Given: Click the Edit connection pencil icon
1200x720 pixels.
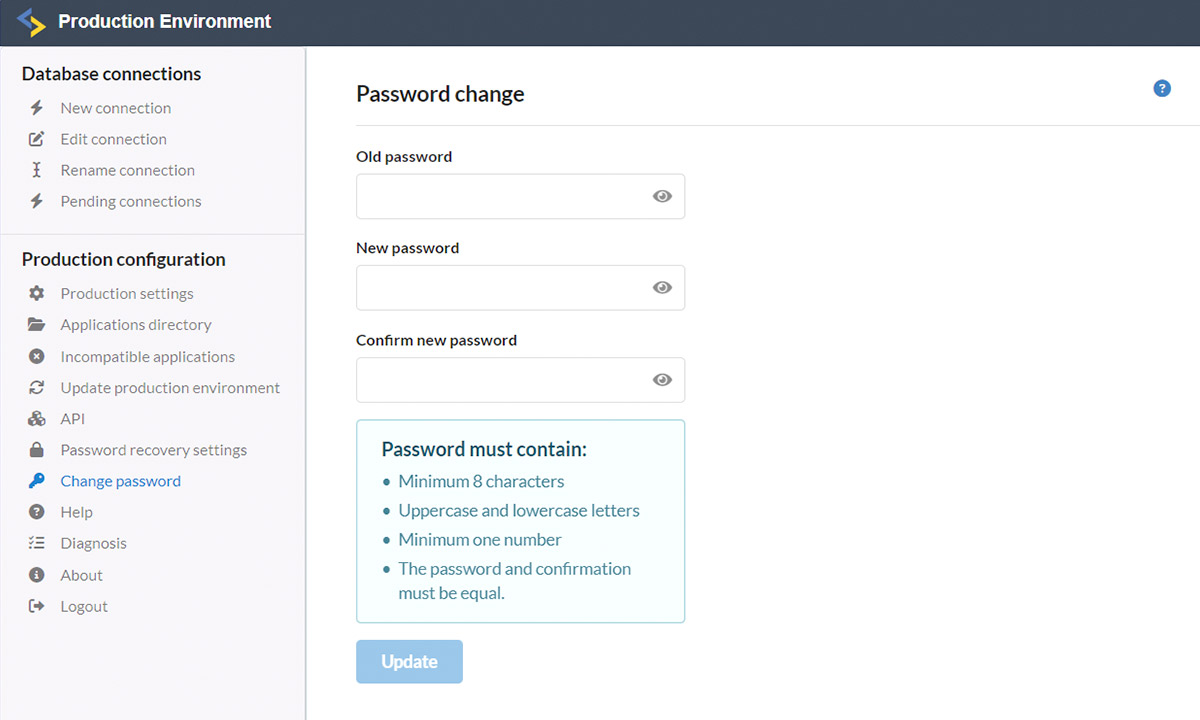Looking at the screenshot, I should (37, 139).
